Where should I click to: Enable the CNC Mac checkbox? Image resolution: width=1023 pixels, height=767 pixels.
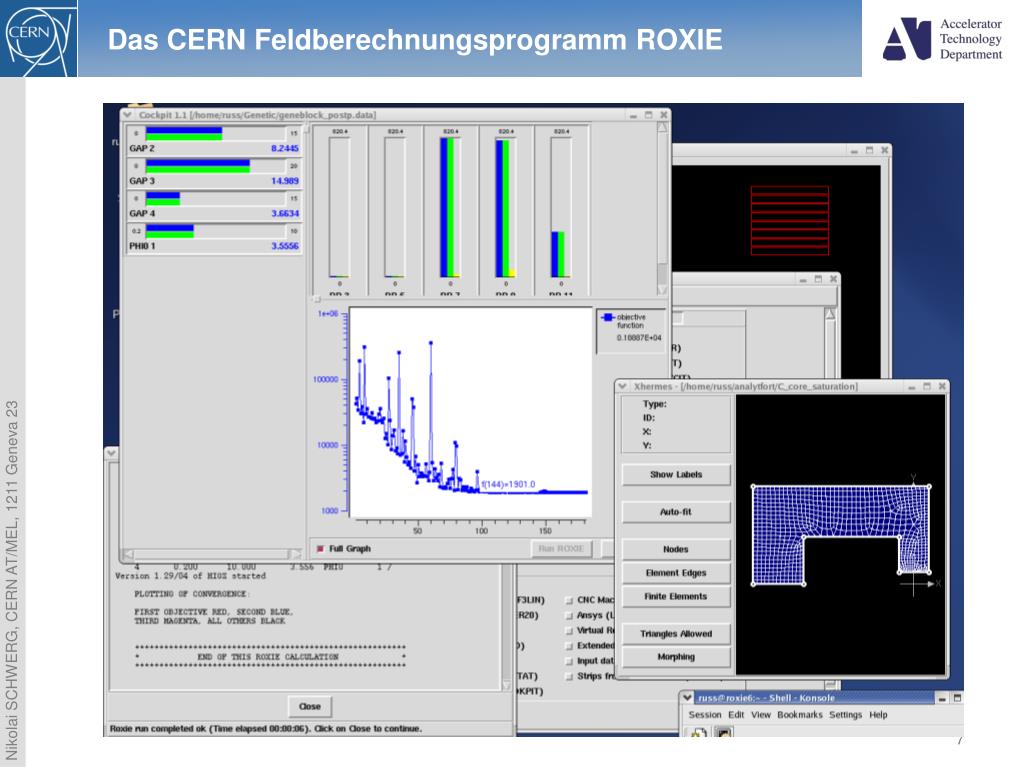coord(569,600)
